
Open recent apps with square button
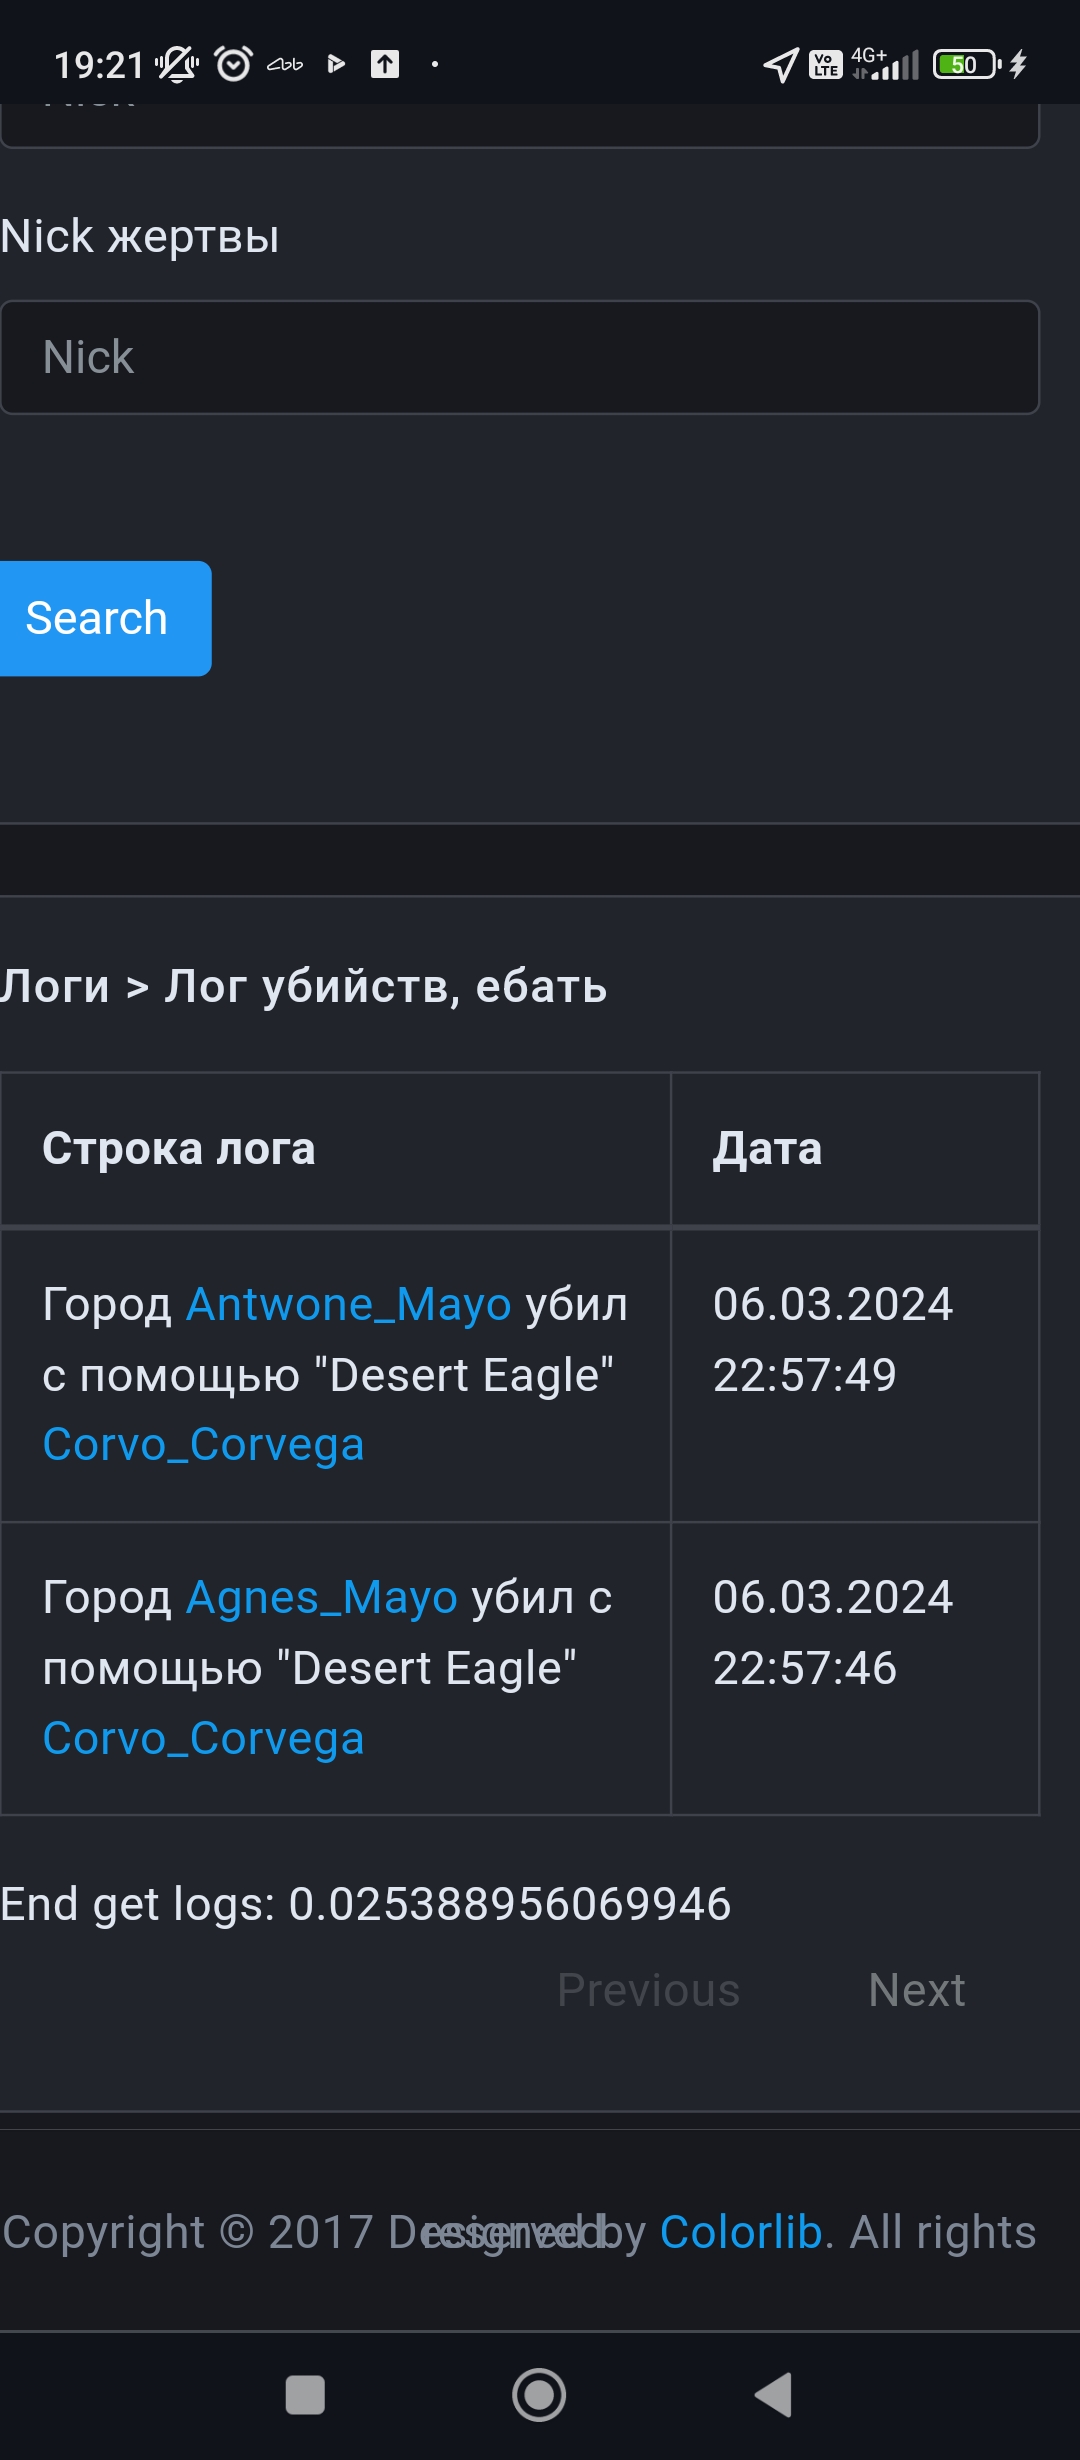(305, 2394)
